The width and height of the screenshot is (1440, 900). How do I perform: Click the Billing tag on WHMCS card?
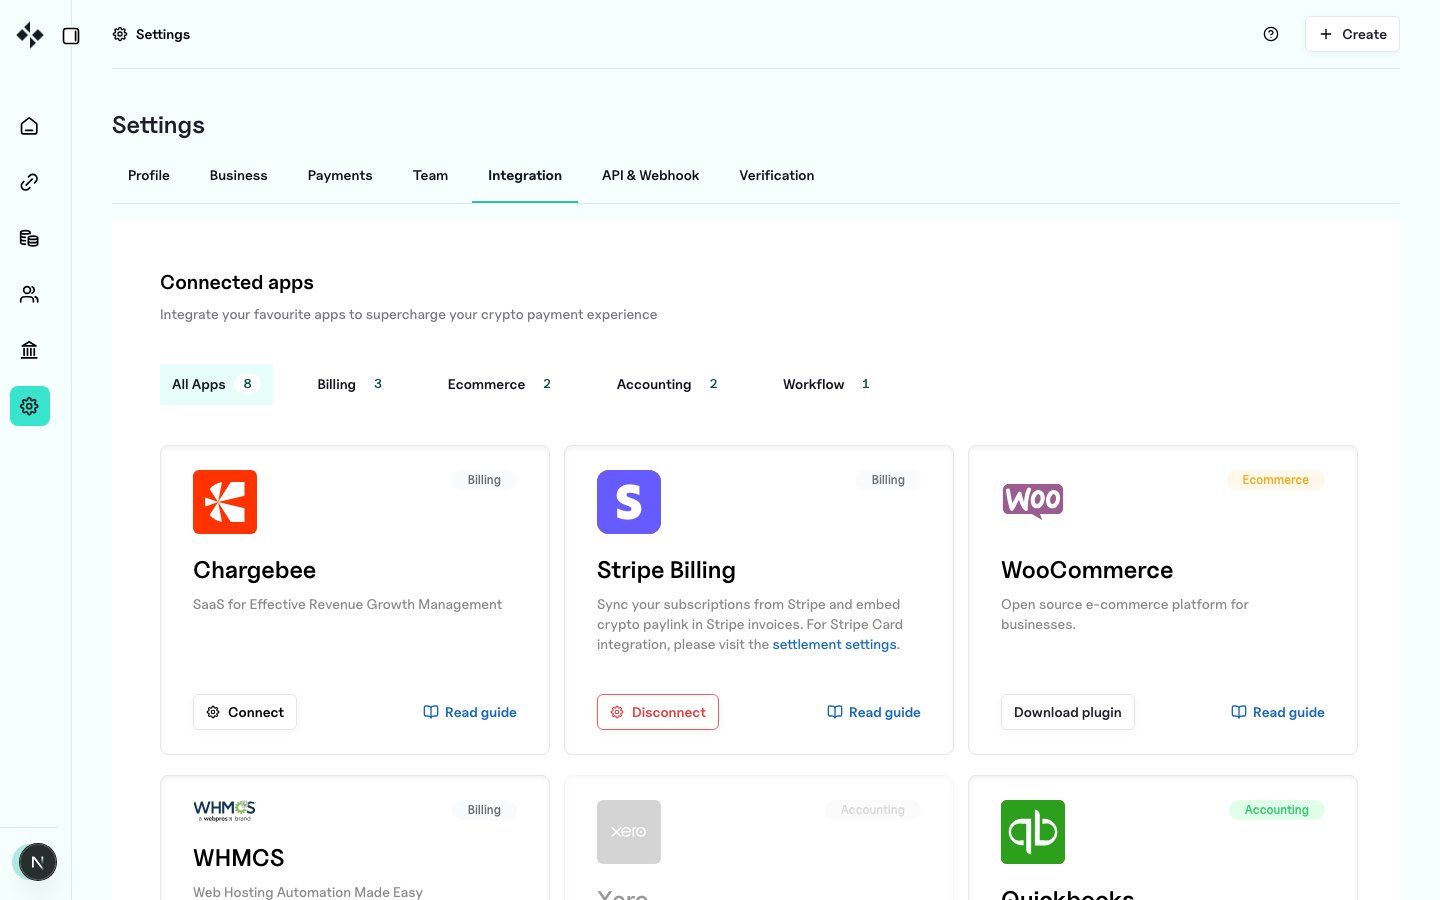point(484,810)
